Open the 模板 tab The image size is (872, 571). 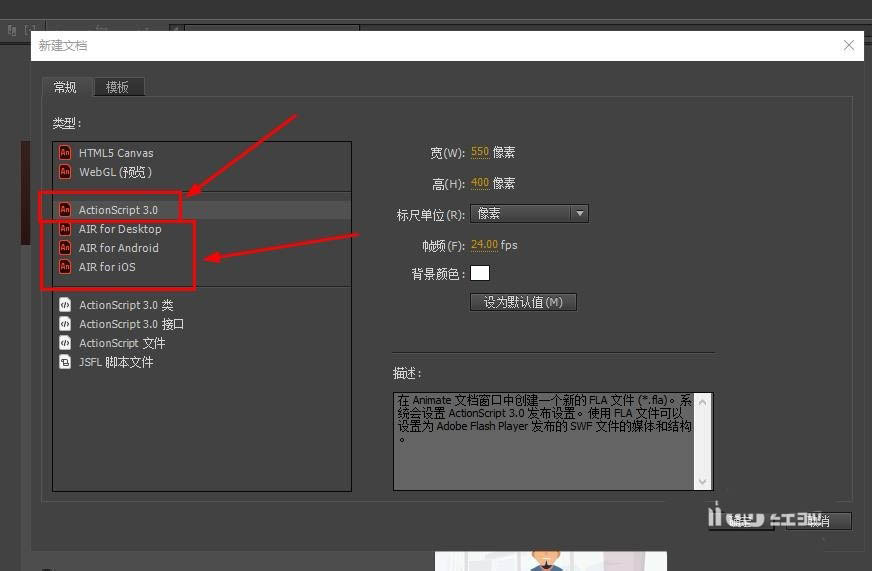click(118, 87)
